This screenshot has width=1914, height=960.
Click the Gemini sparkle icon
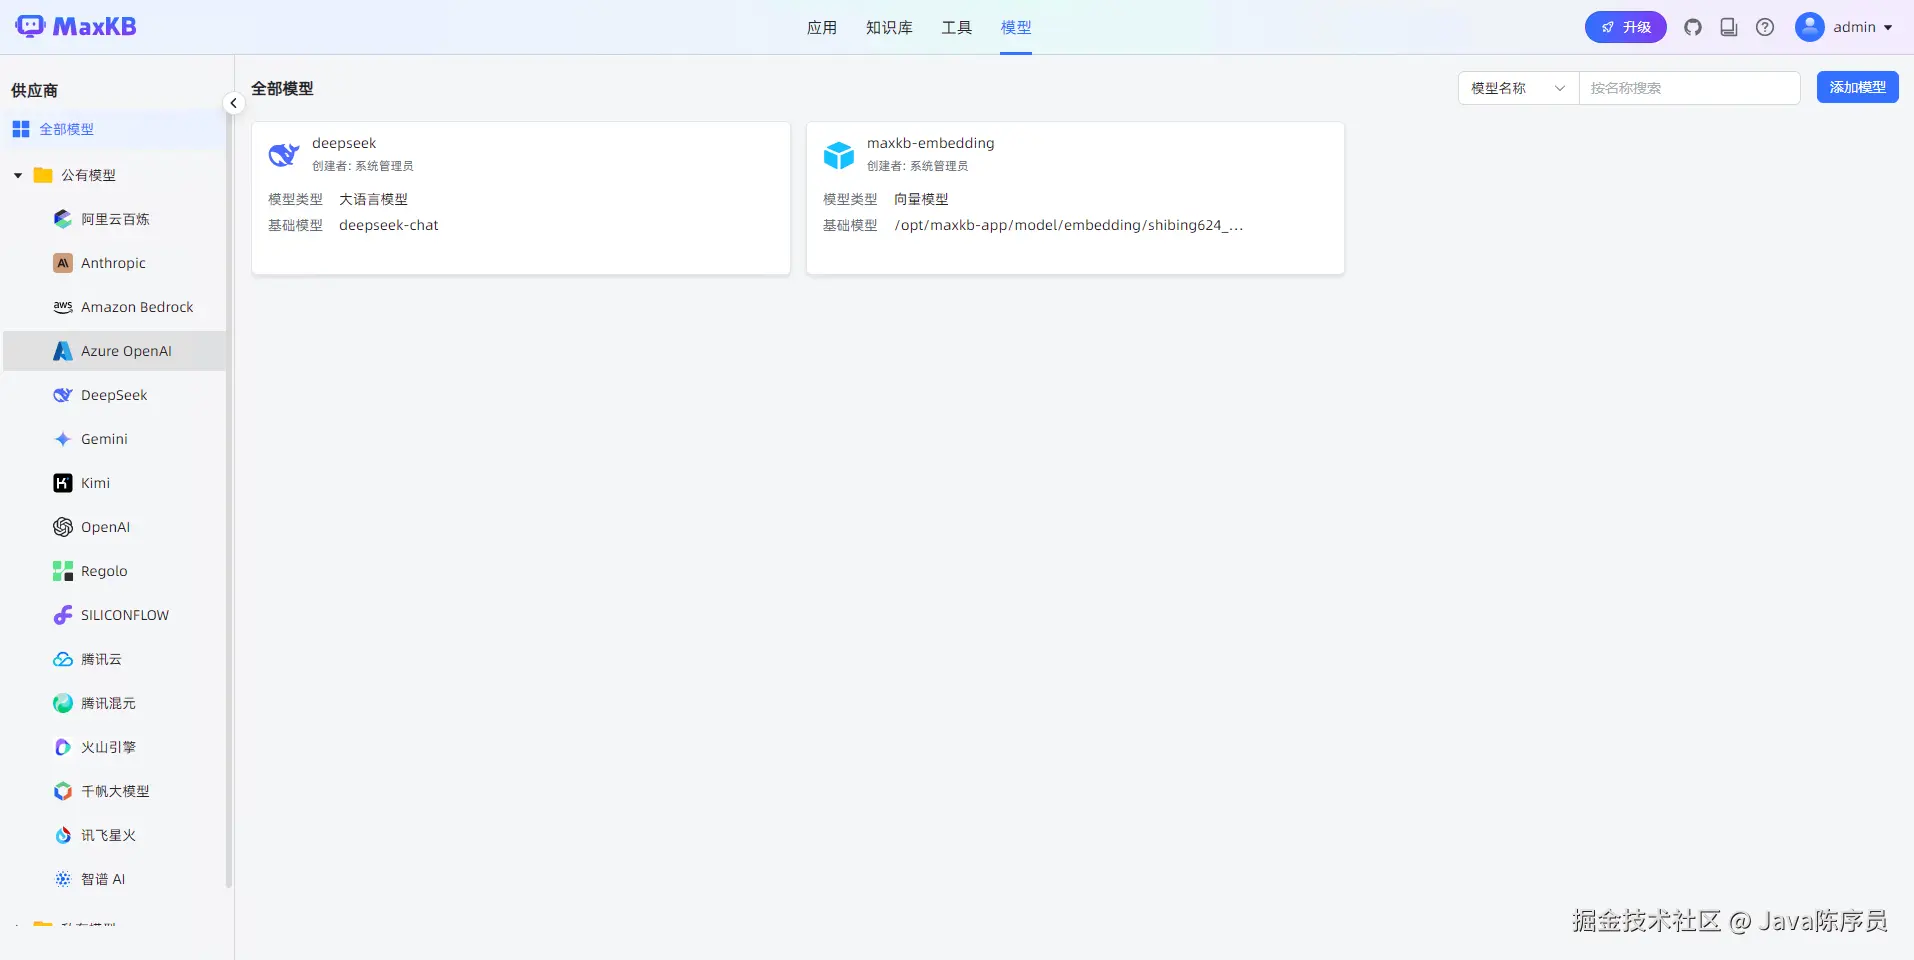coord(63,439)
